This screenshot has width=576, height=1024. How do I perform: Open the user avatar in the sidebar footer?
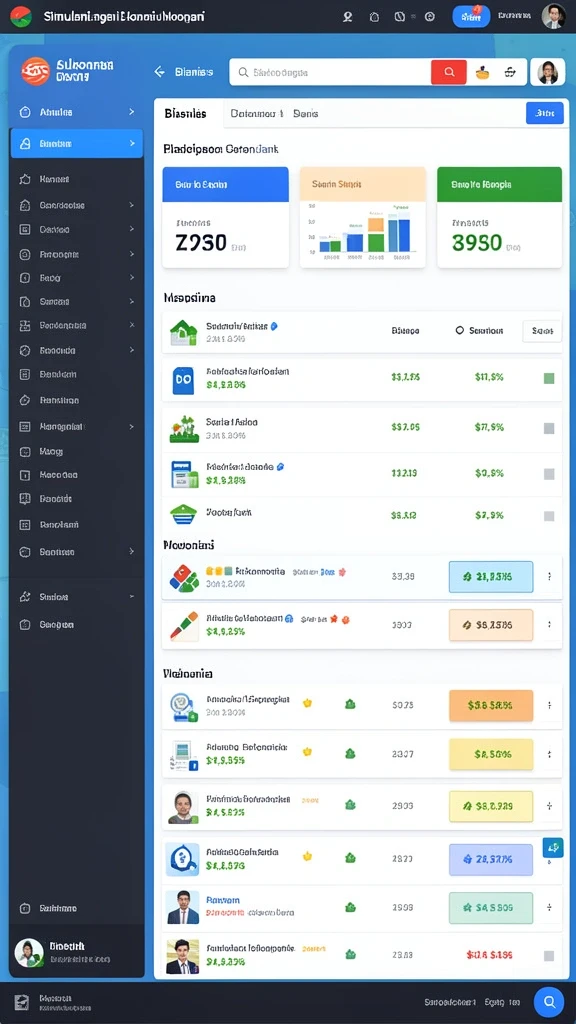click(29, 952)
